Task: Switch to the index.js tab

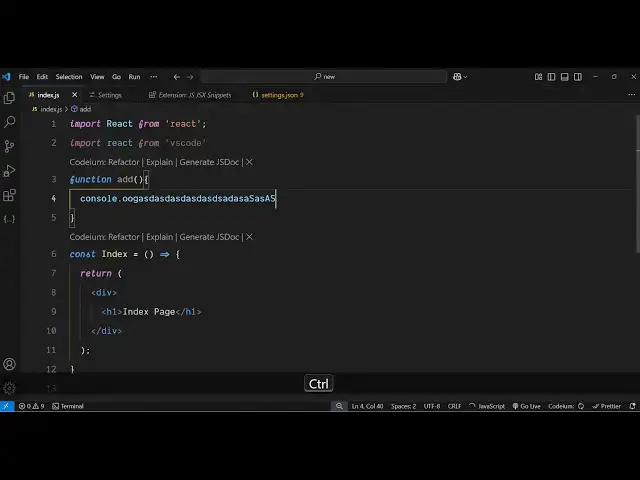Action: click(48, 95)
